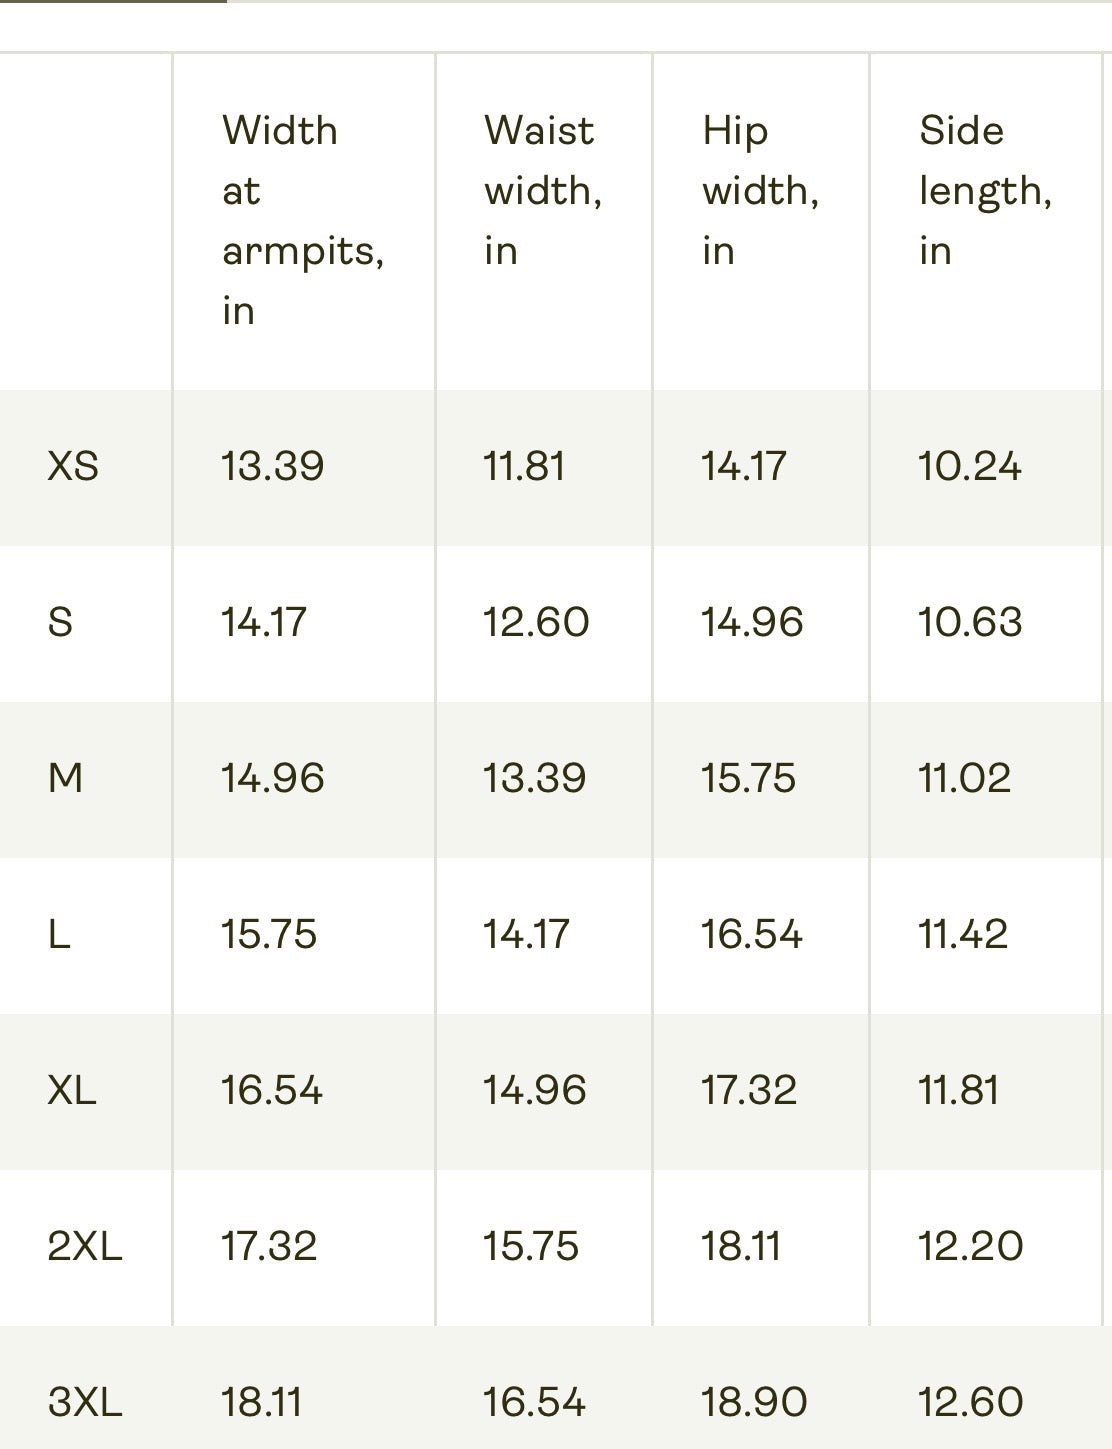Viewport: 1112px width, 1449px height.
Task: Click the L side length value 11.42
Action: (x=963, y=934)
